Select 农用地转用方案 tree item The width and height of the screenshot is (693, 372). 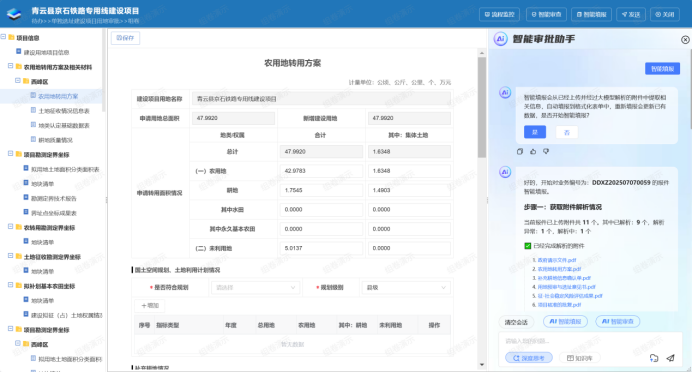58,96
